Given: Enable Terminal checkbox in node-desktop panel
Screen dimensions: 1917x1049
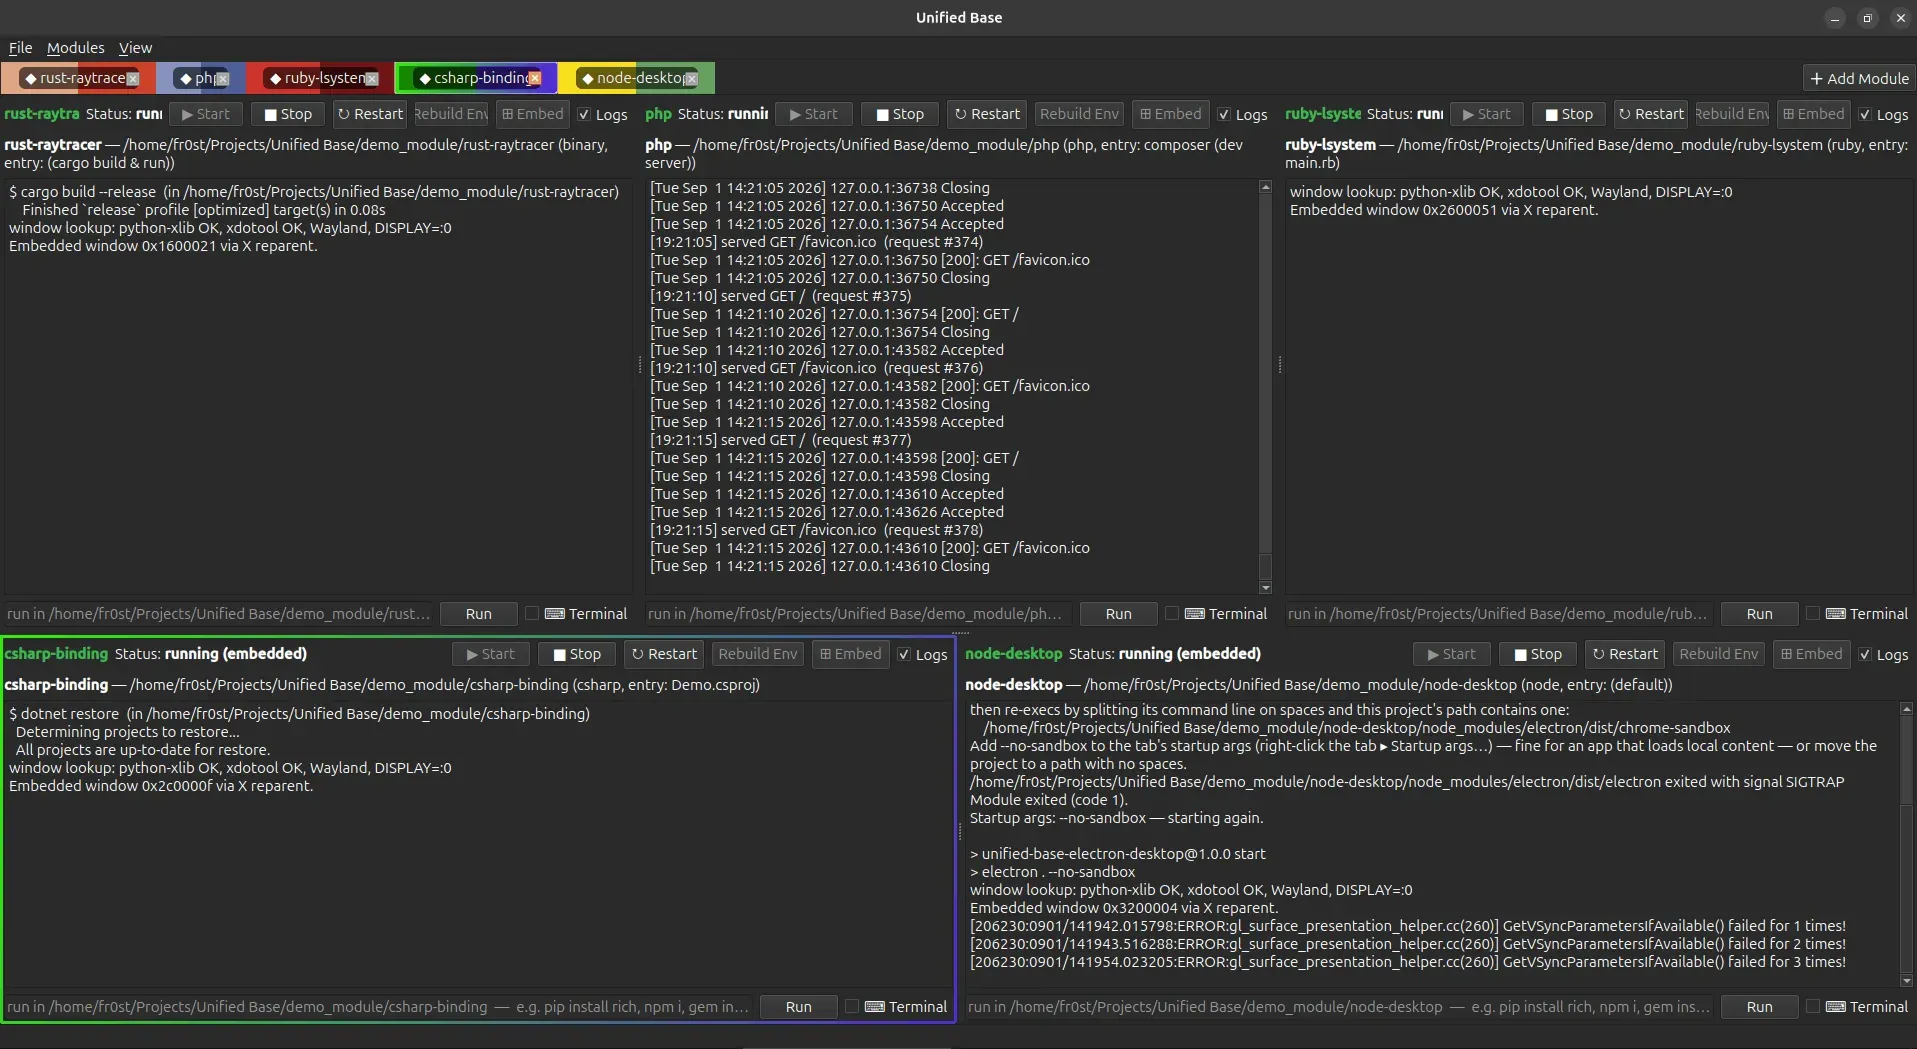Looking at the screenshot, I should pyautogui.click(x=1858, y=1007).
